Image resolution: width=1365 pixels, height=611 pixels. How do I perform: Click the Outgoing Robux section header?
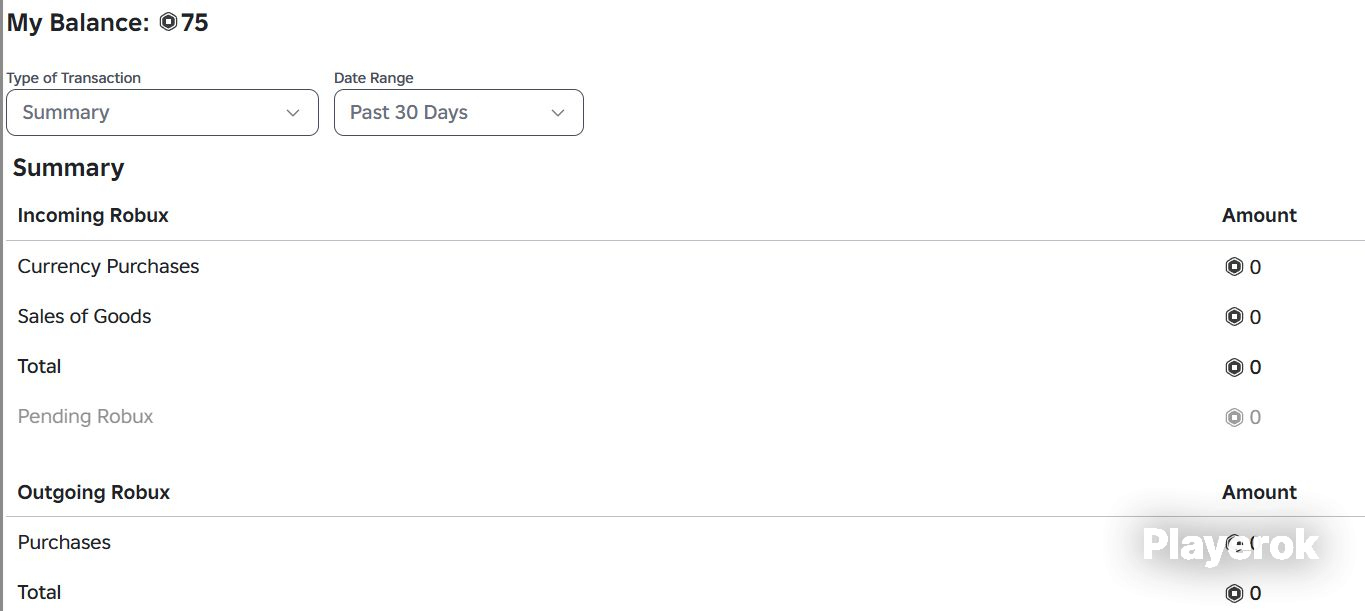coord(94,492)
